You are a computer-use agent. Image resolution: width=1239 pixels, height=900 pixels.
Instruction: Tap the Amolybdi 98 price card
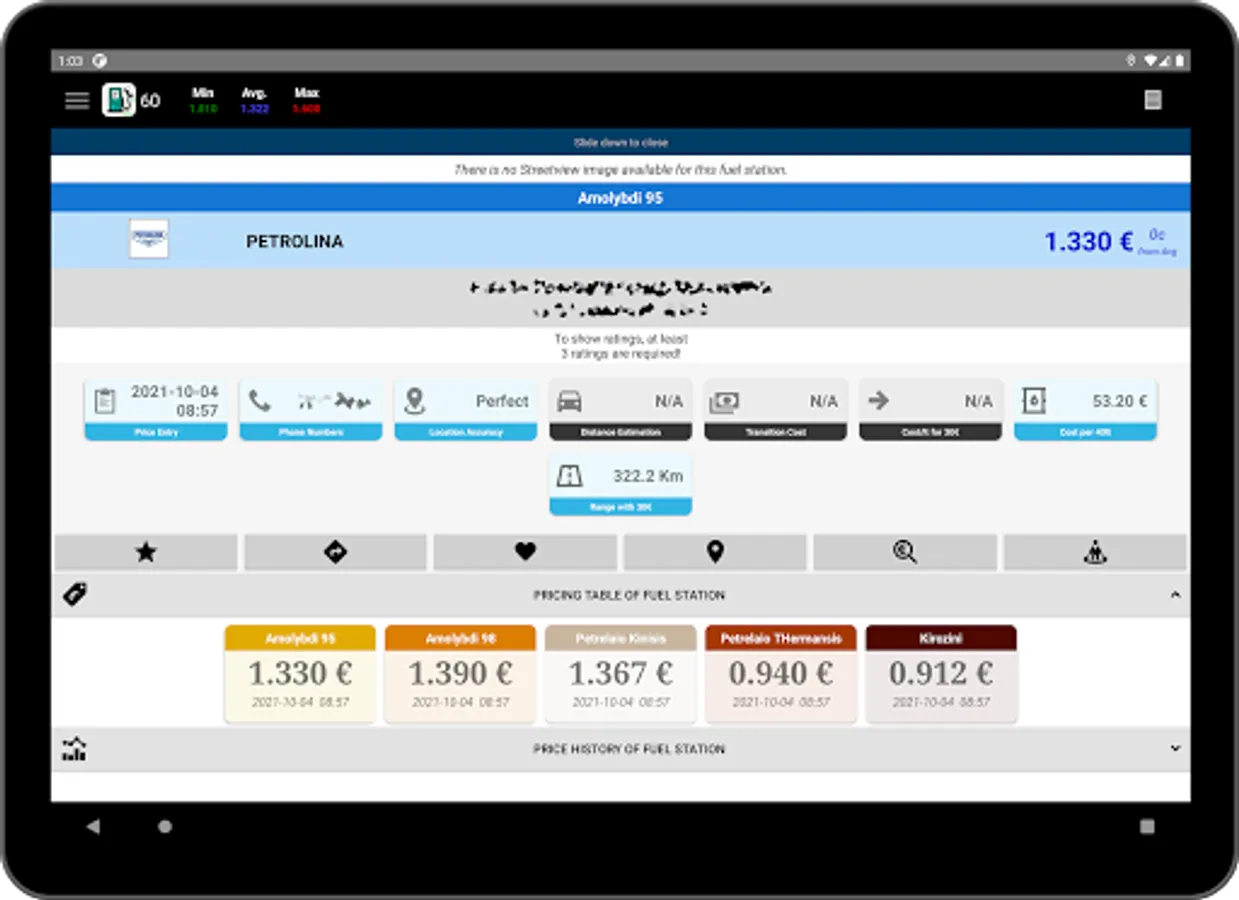point(460,674)
